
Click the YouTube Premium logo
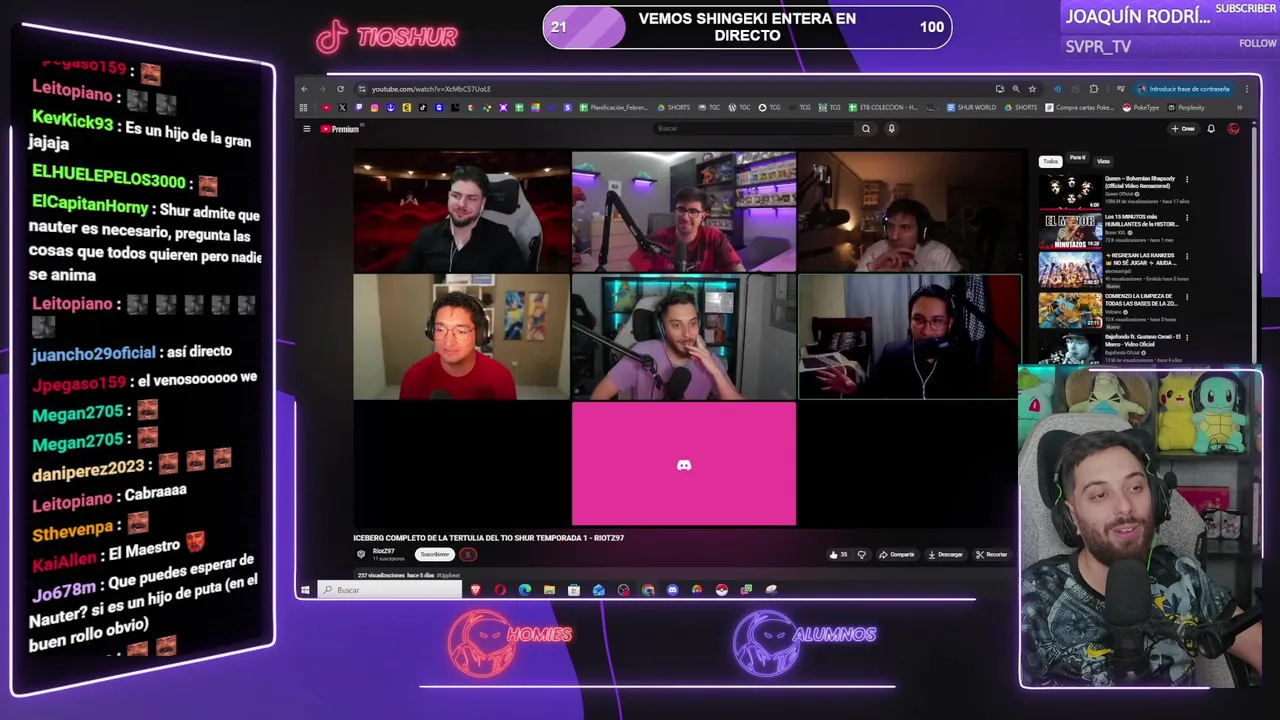coord(340,128)
